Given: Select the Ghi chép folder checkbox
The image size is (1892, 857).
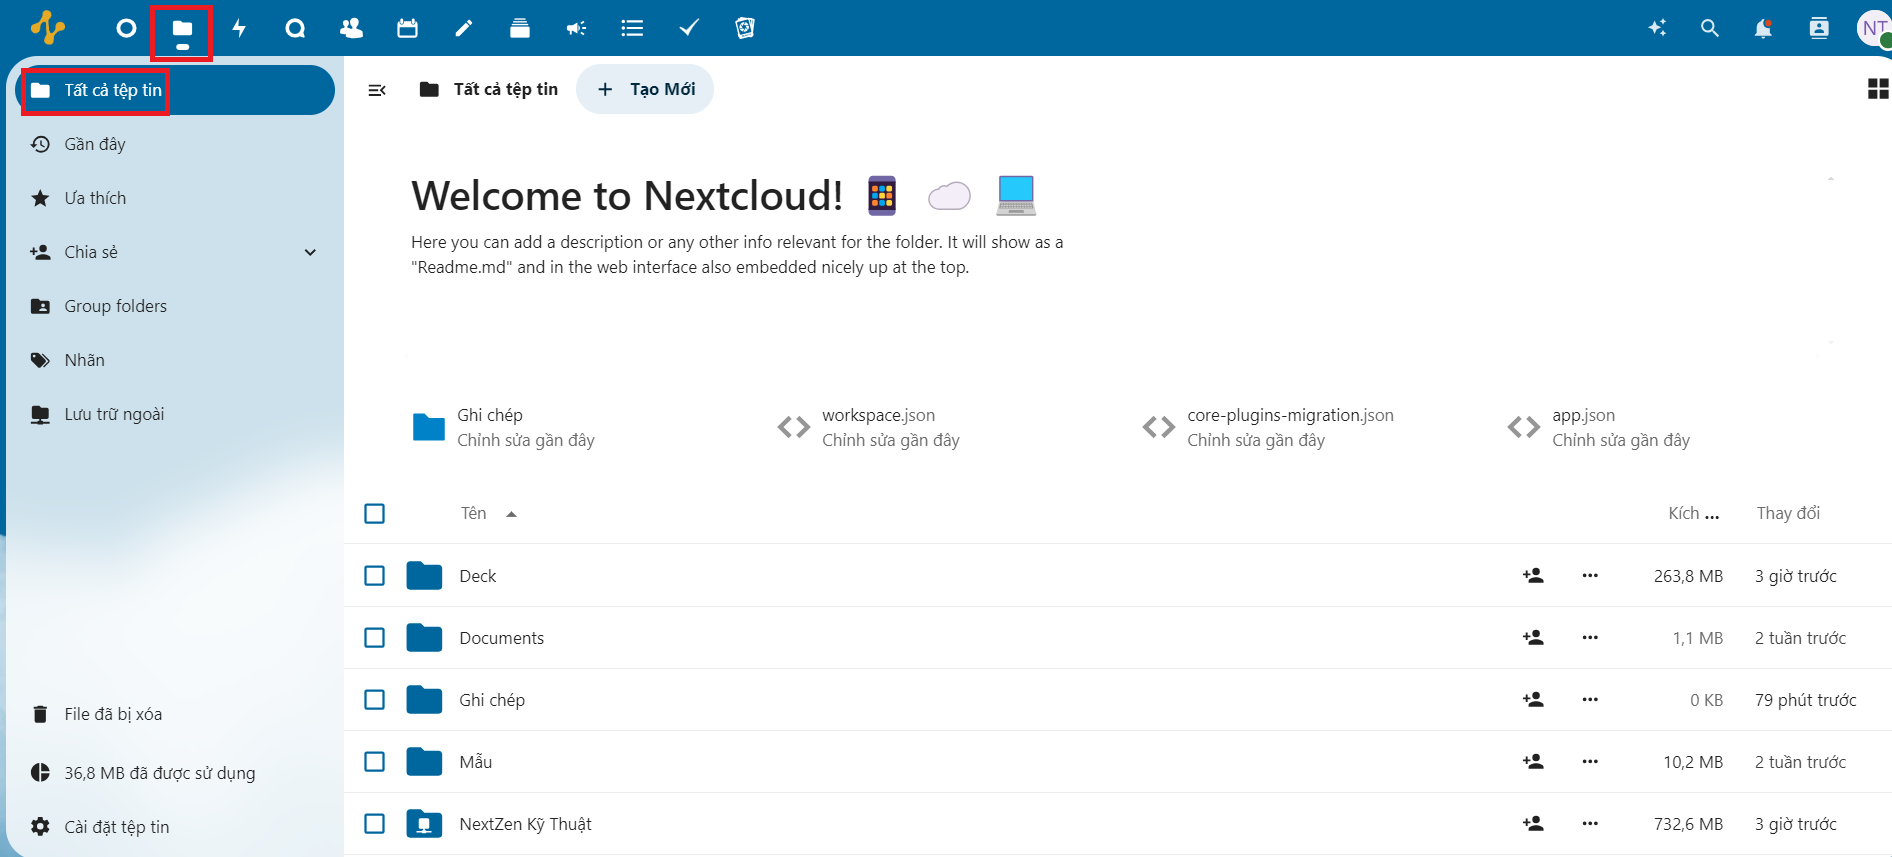Looking at the screenshot, I should tap(375, 700).
